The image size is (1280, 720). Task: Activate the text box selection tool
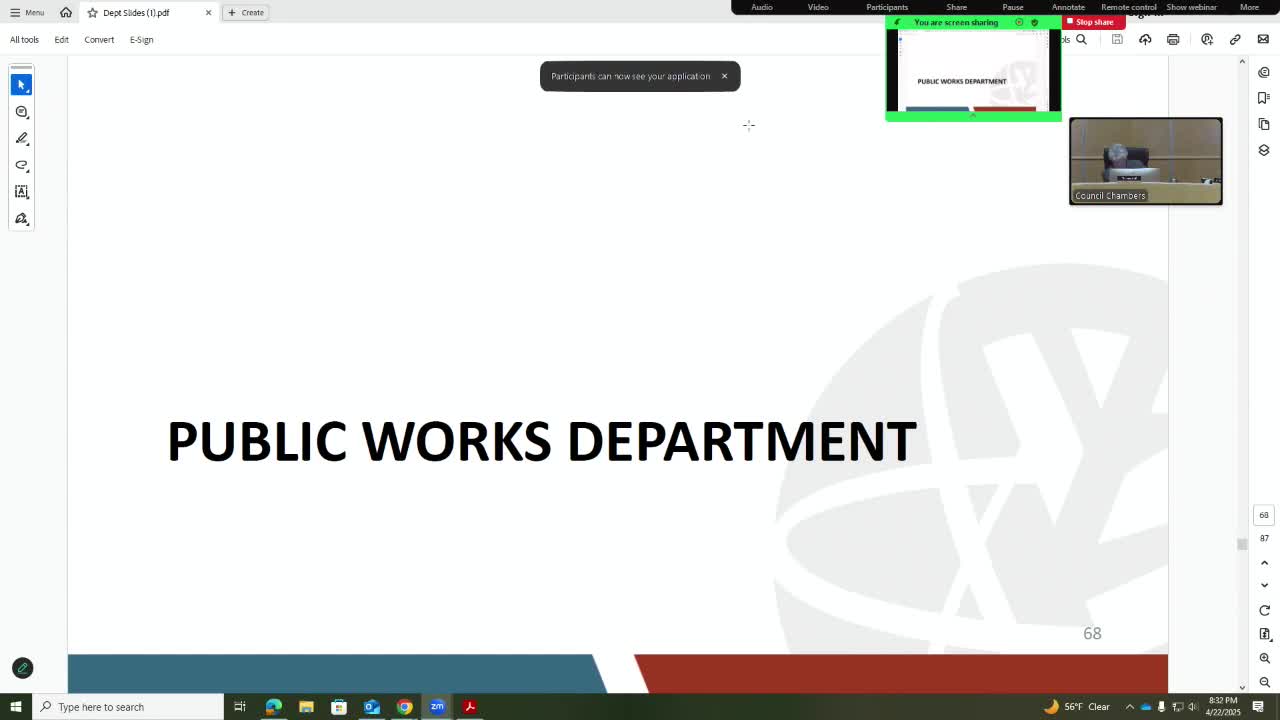coord(22,192)
